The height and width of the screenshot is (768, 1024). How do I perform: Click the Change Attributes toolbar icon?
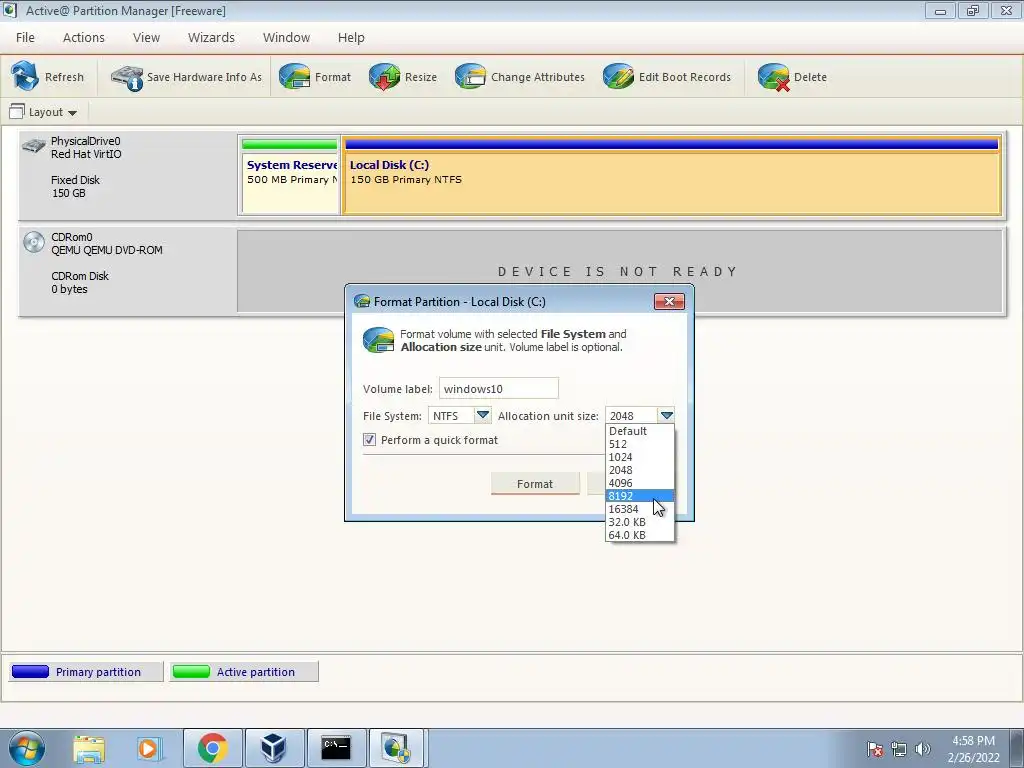[x=471, y=76]
